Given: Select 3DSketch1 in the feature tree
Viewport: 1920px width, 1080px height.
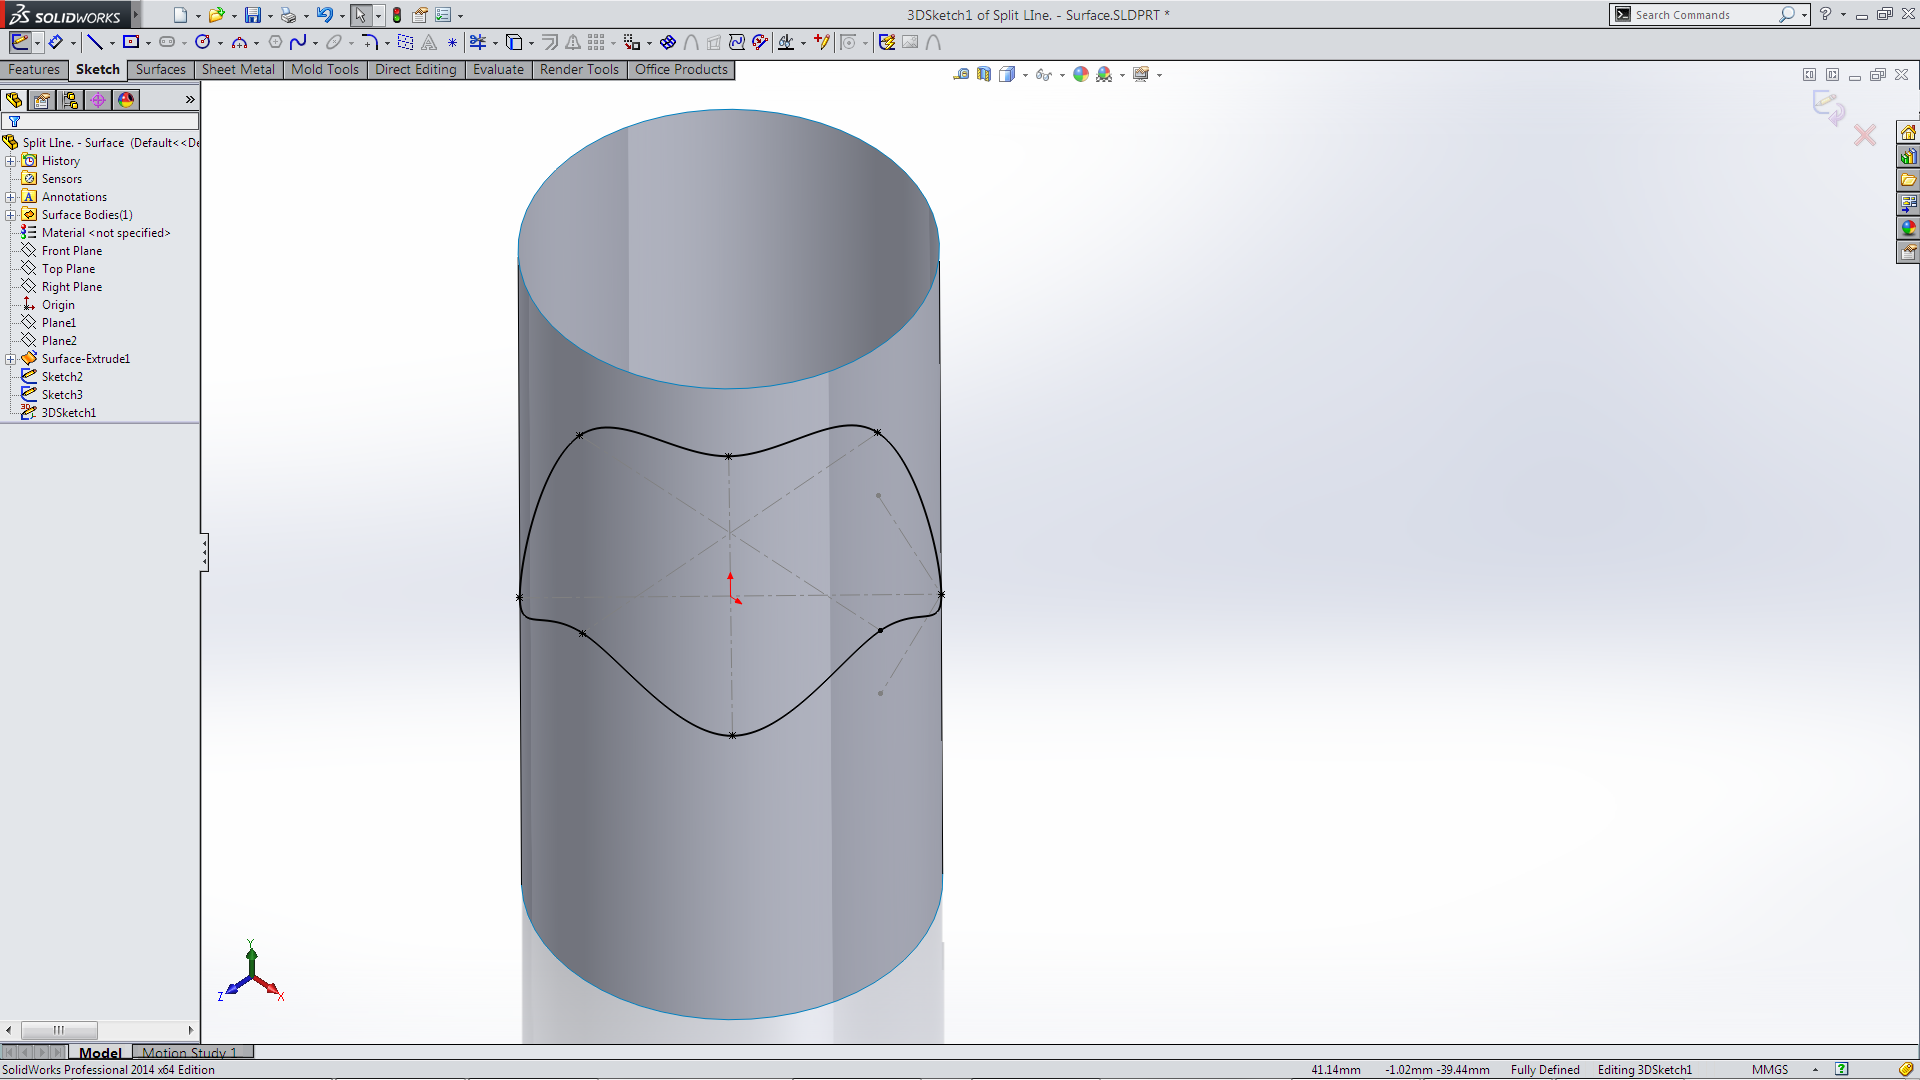Looking at the screenshot, I should pos(68,412).
